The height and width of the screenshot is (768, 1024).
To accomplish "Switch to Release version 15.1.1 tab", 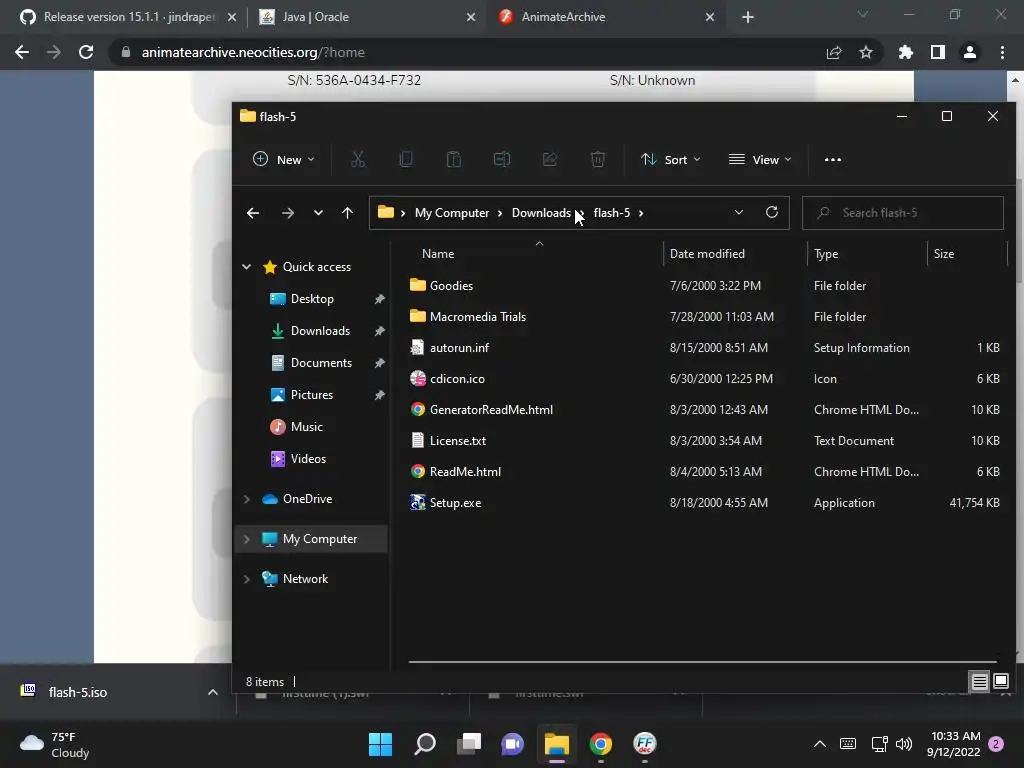I will (x=128, y=17).
